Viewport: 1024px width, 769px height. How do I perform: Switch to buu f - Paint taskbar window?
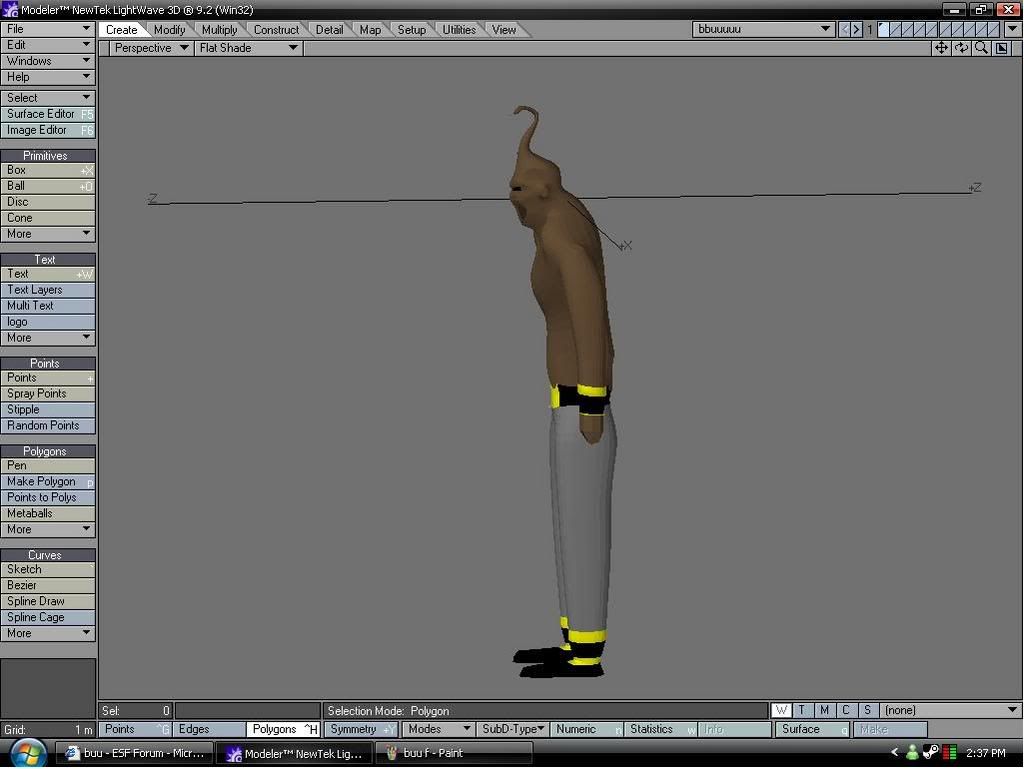tap(454, 753)
